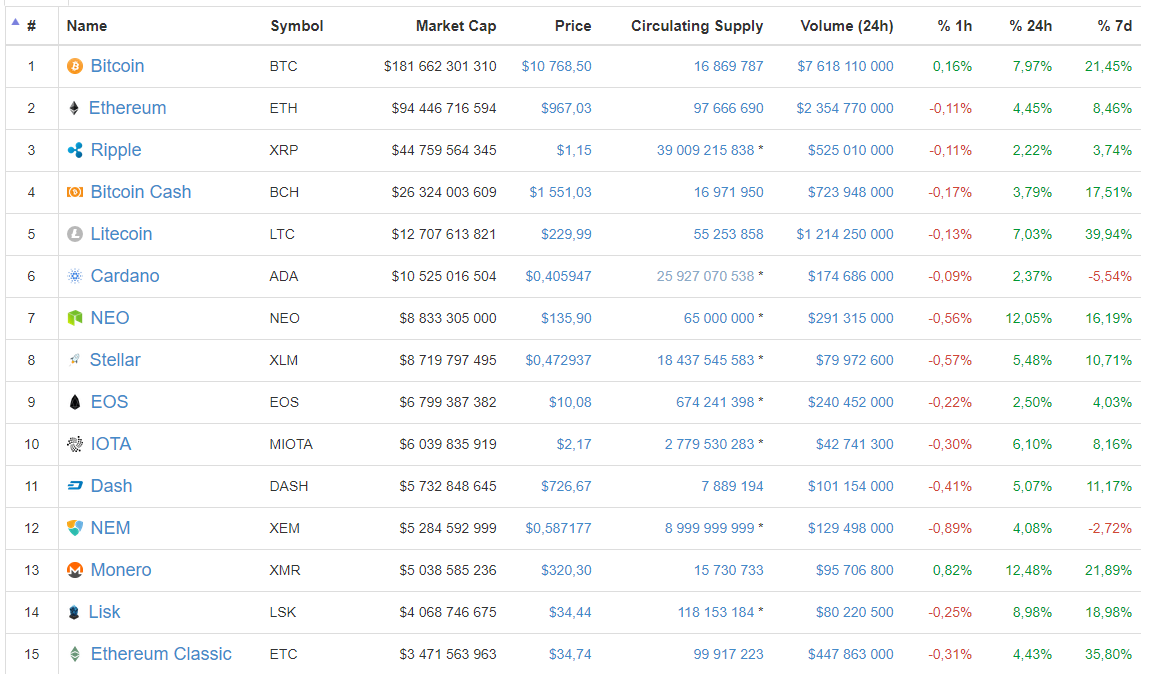
Task: Click Litecoin price $229,99
Action: (566, 235)
